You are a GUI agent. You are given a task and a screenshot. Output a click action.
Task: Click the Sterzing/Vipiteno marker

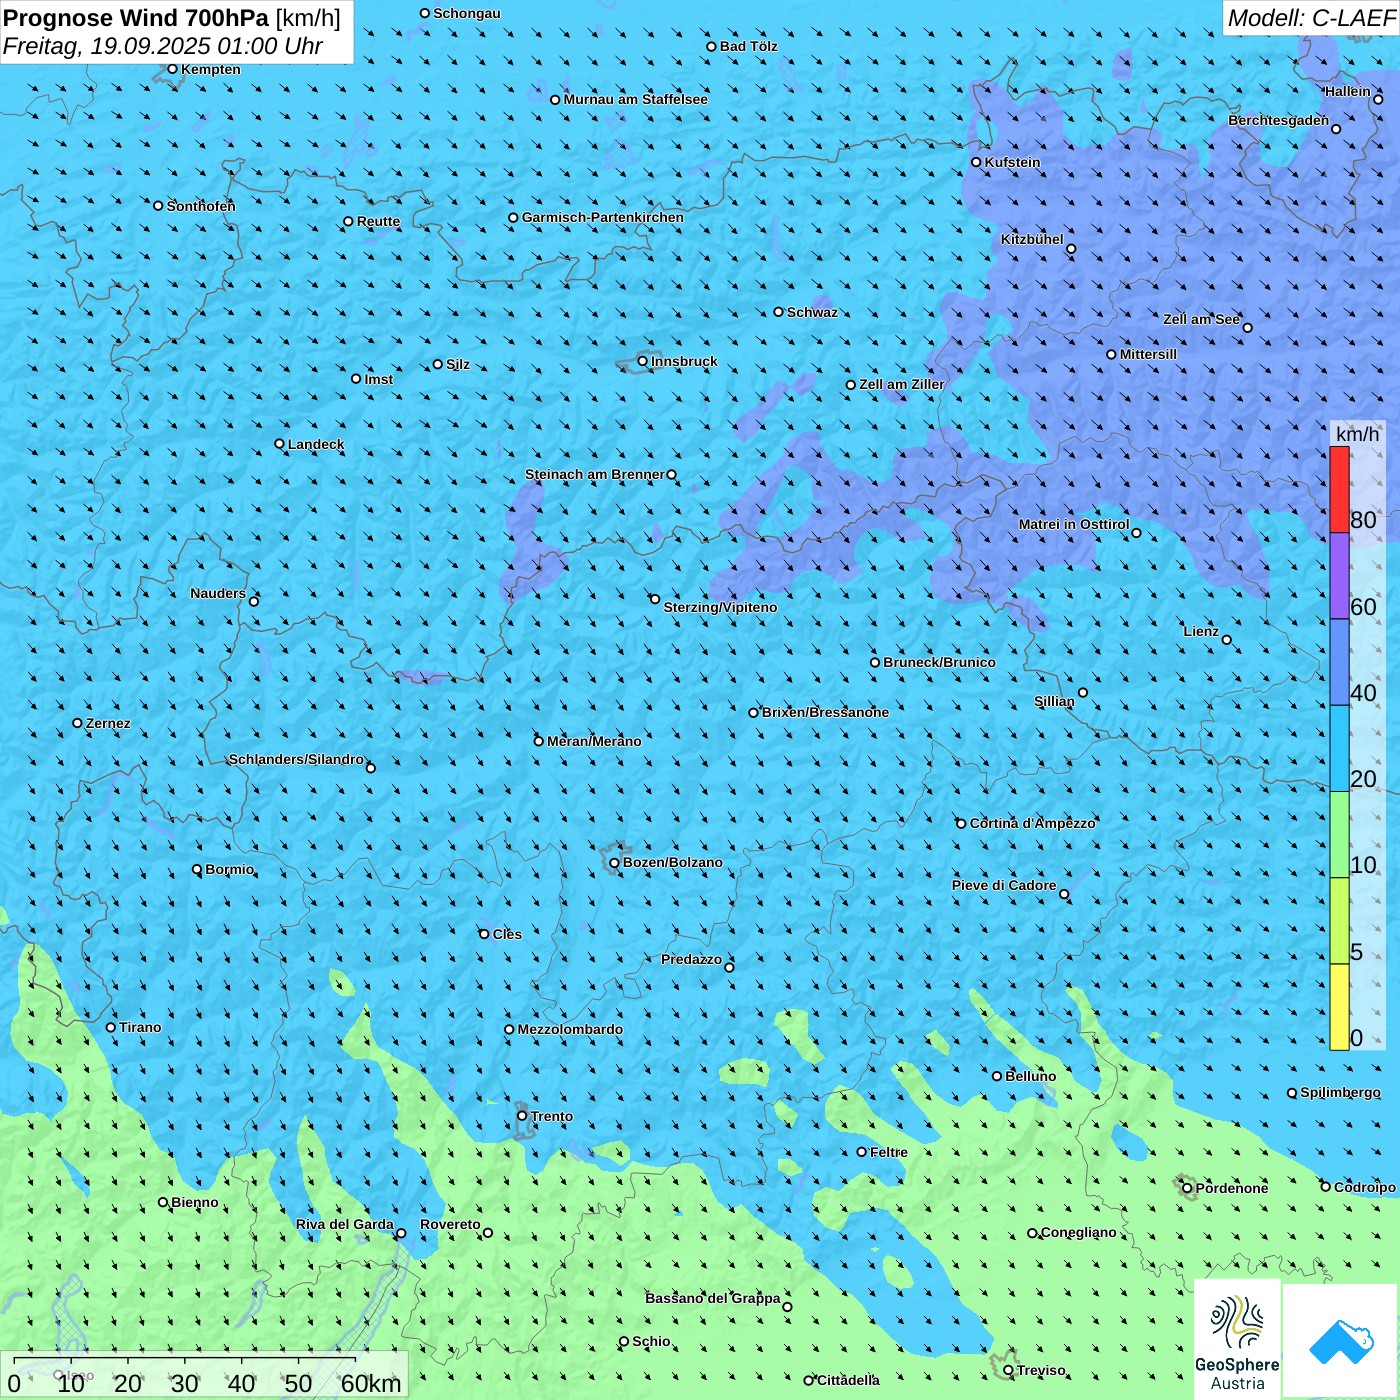[655, 599]
